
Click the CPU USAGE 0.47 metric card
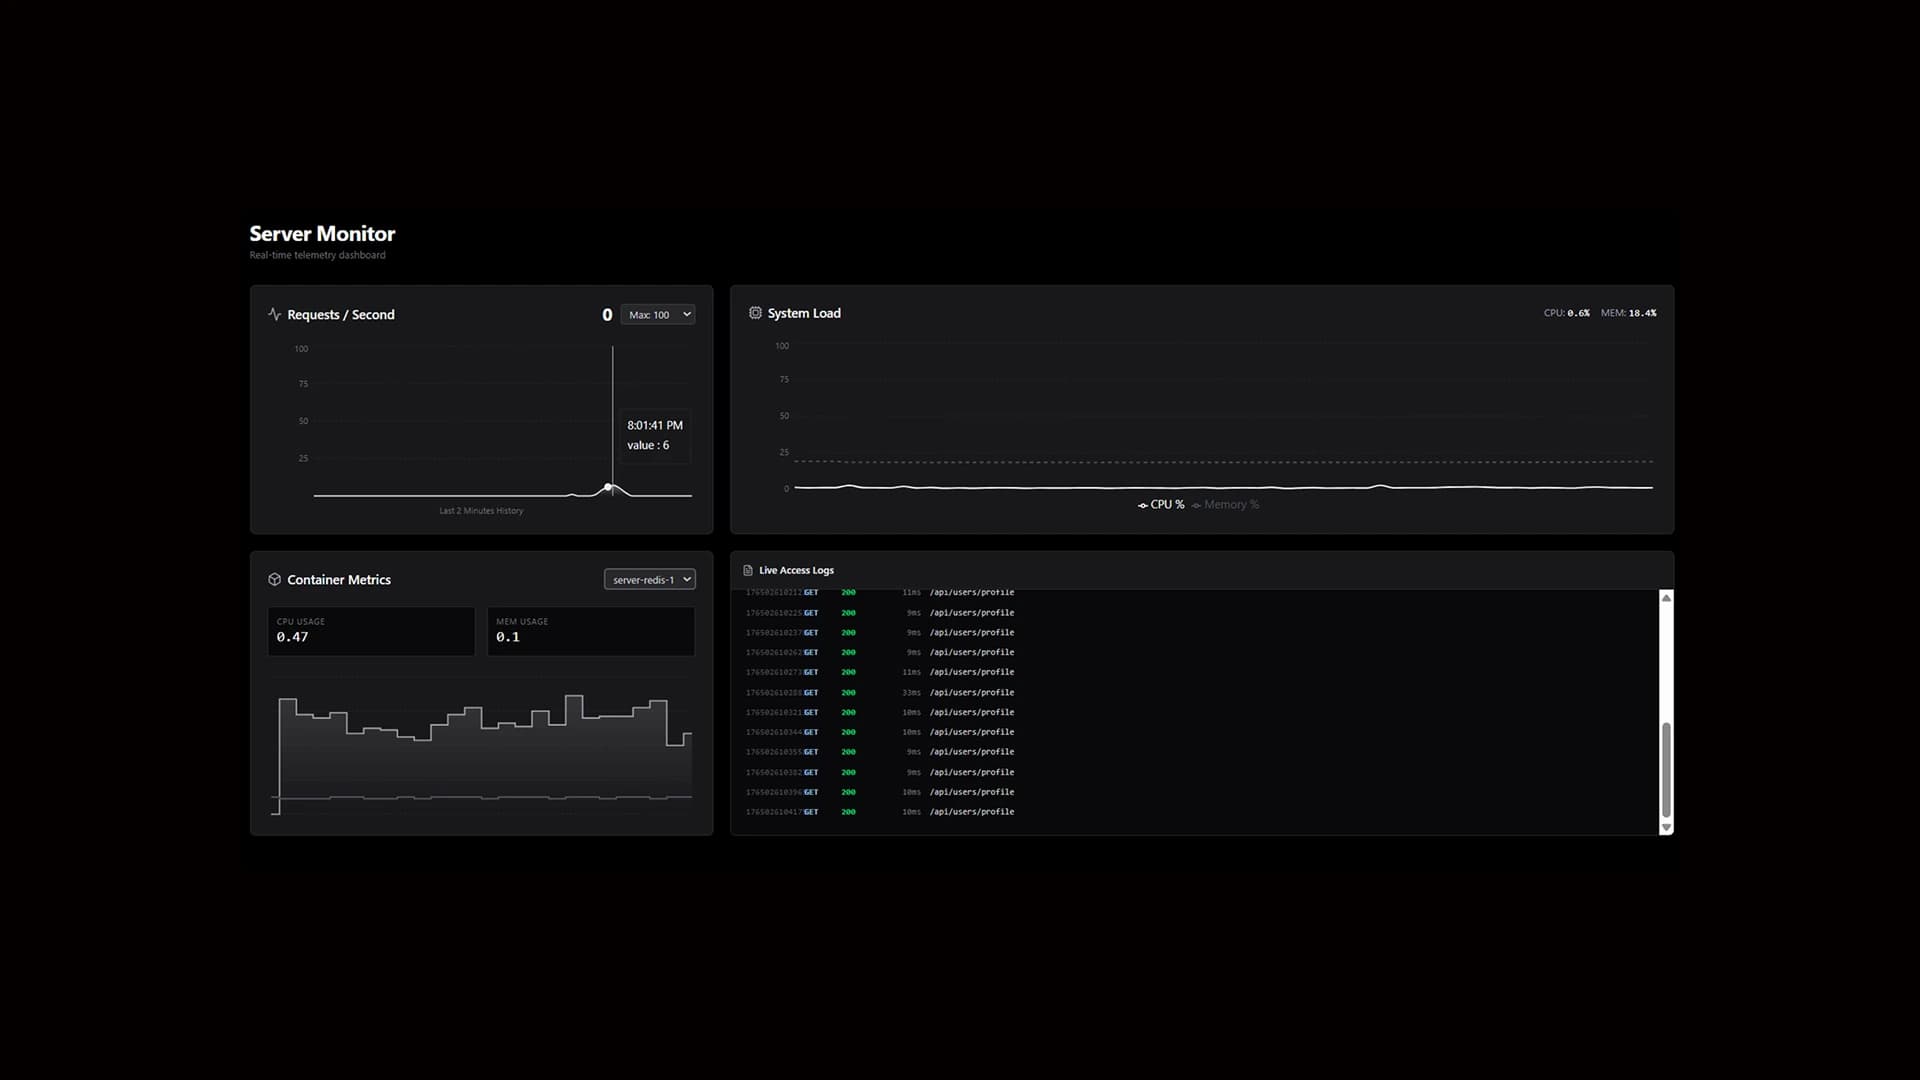[x=370, y=631]
